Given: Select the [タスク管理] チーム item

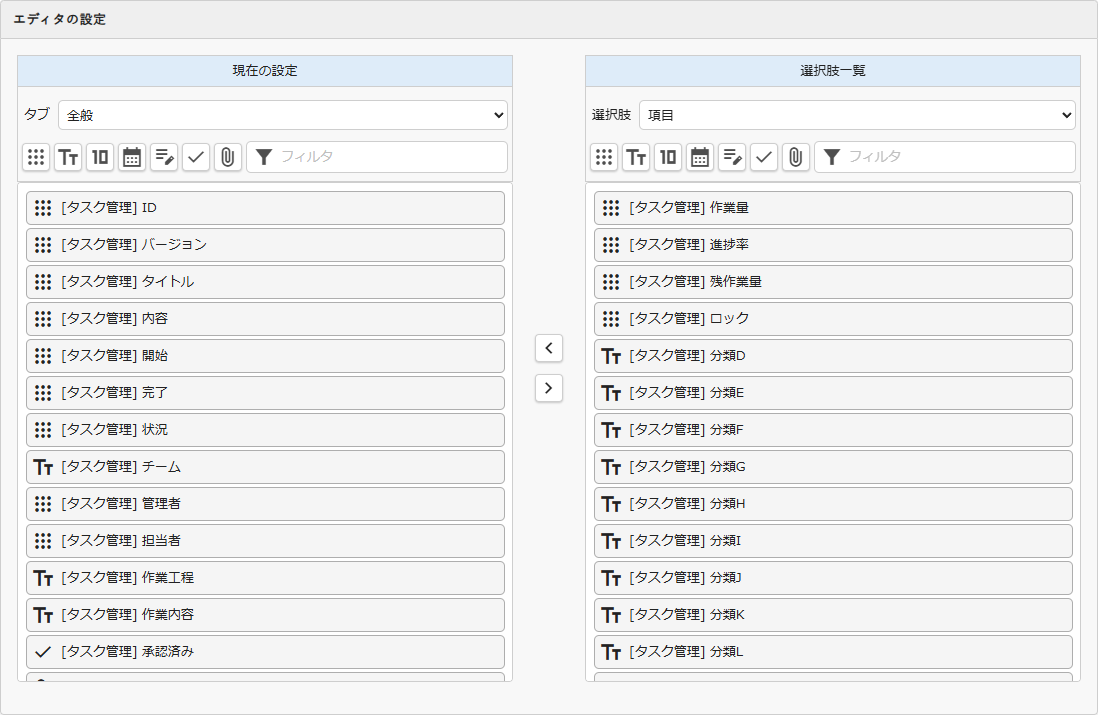Looking at the screenshot, I should [x=265, y=467].
